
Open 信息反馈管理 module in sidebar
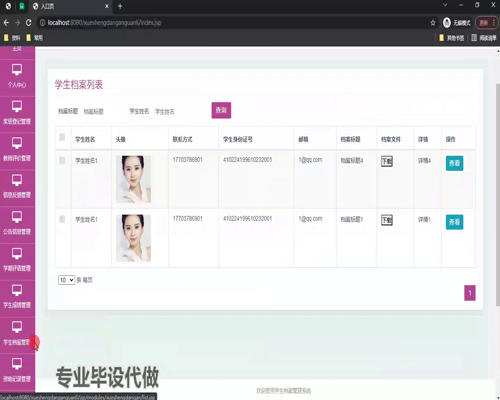pos(17,188)
